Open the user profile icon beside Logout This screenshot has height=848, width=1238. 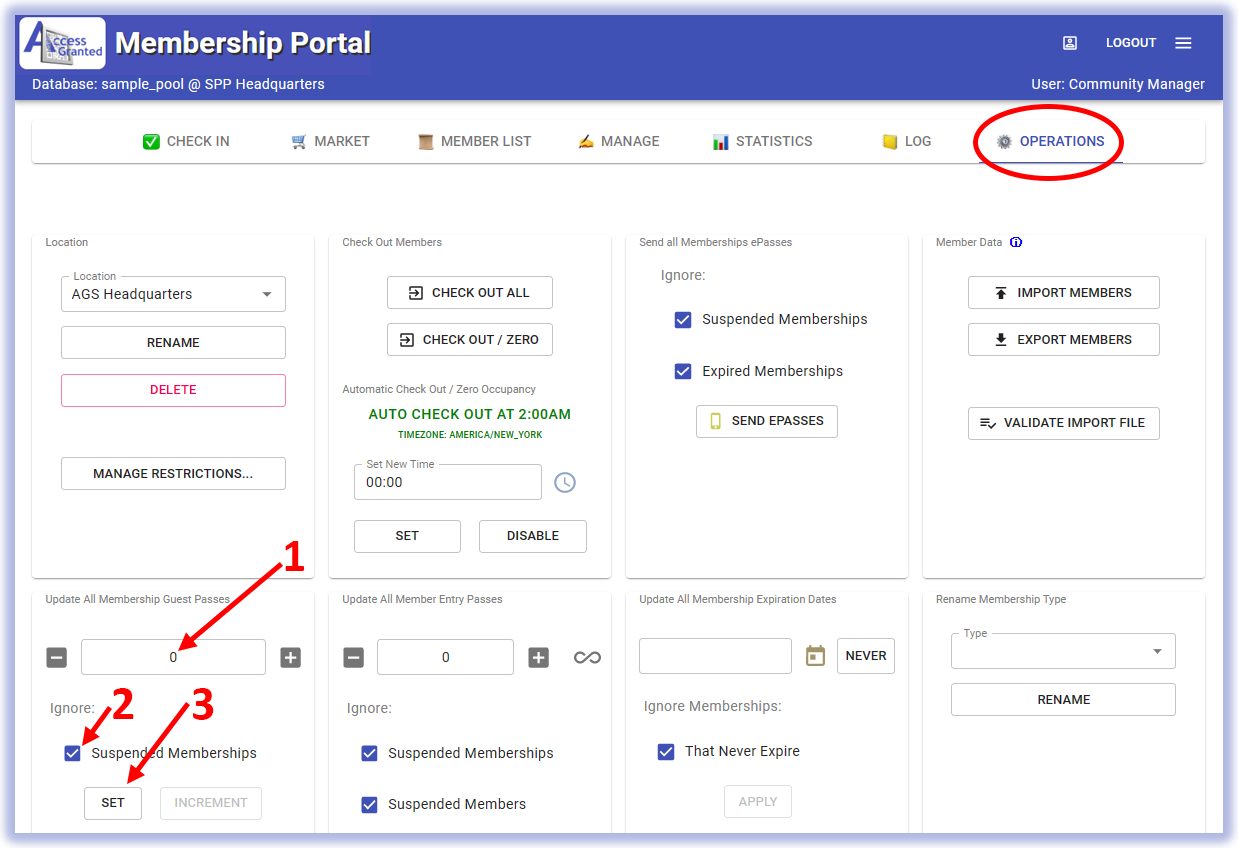(x=1070, y=43)
